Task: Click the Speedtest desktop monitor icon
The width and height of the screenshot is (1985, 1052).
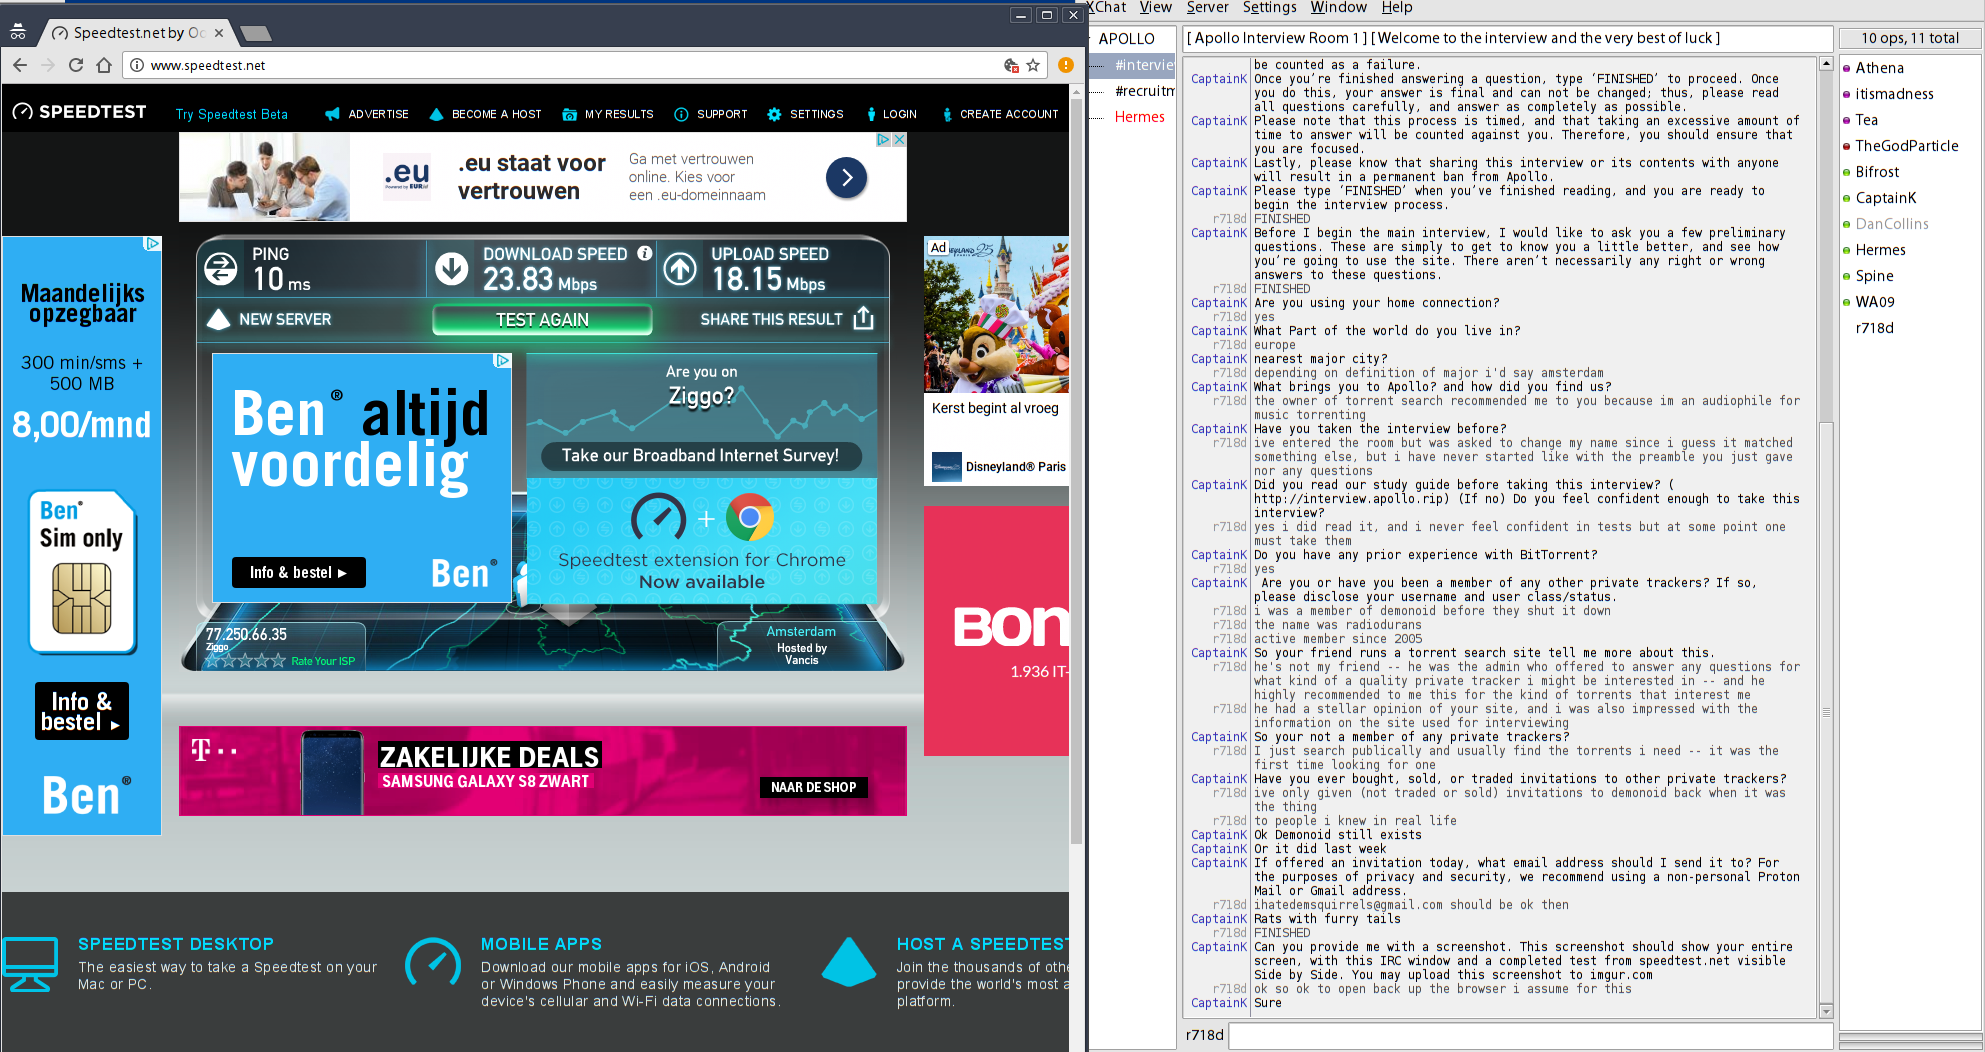Action: 30,964
